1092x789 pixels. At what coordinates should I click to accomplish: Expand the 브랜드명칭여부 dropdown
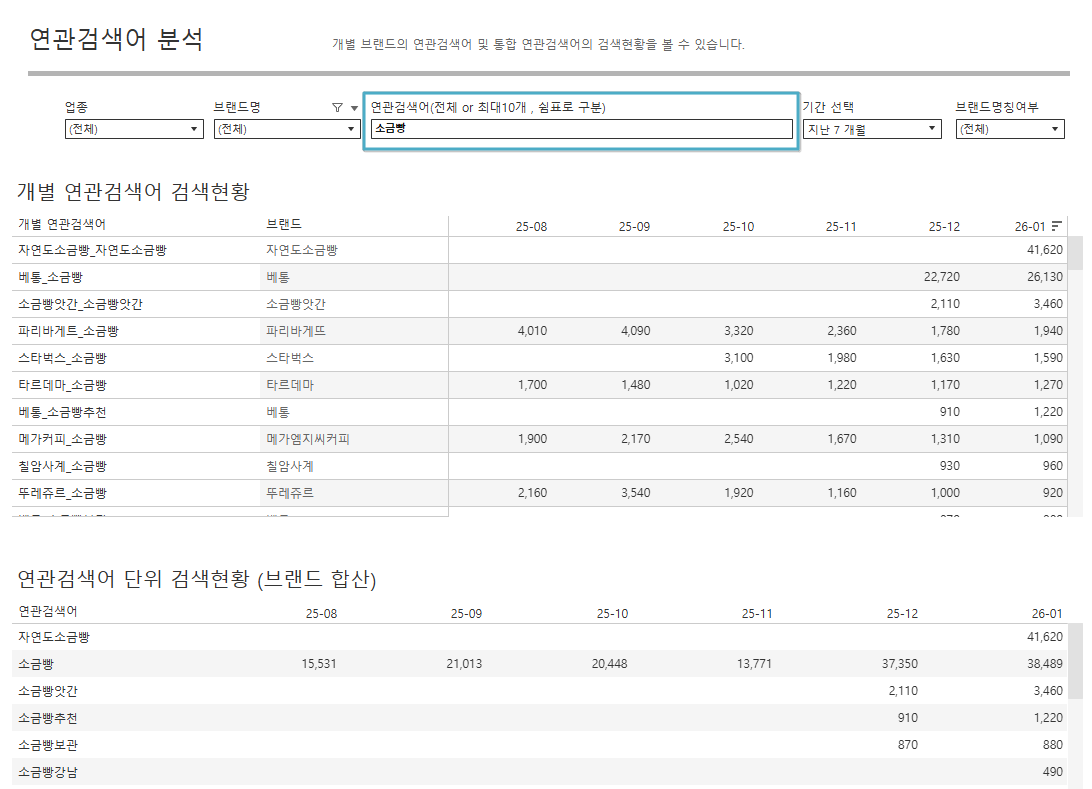point(1010,129)
